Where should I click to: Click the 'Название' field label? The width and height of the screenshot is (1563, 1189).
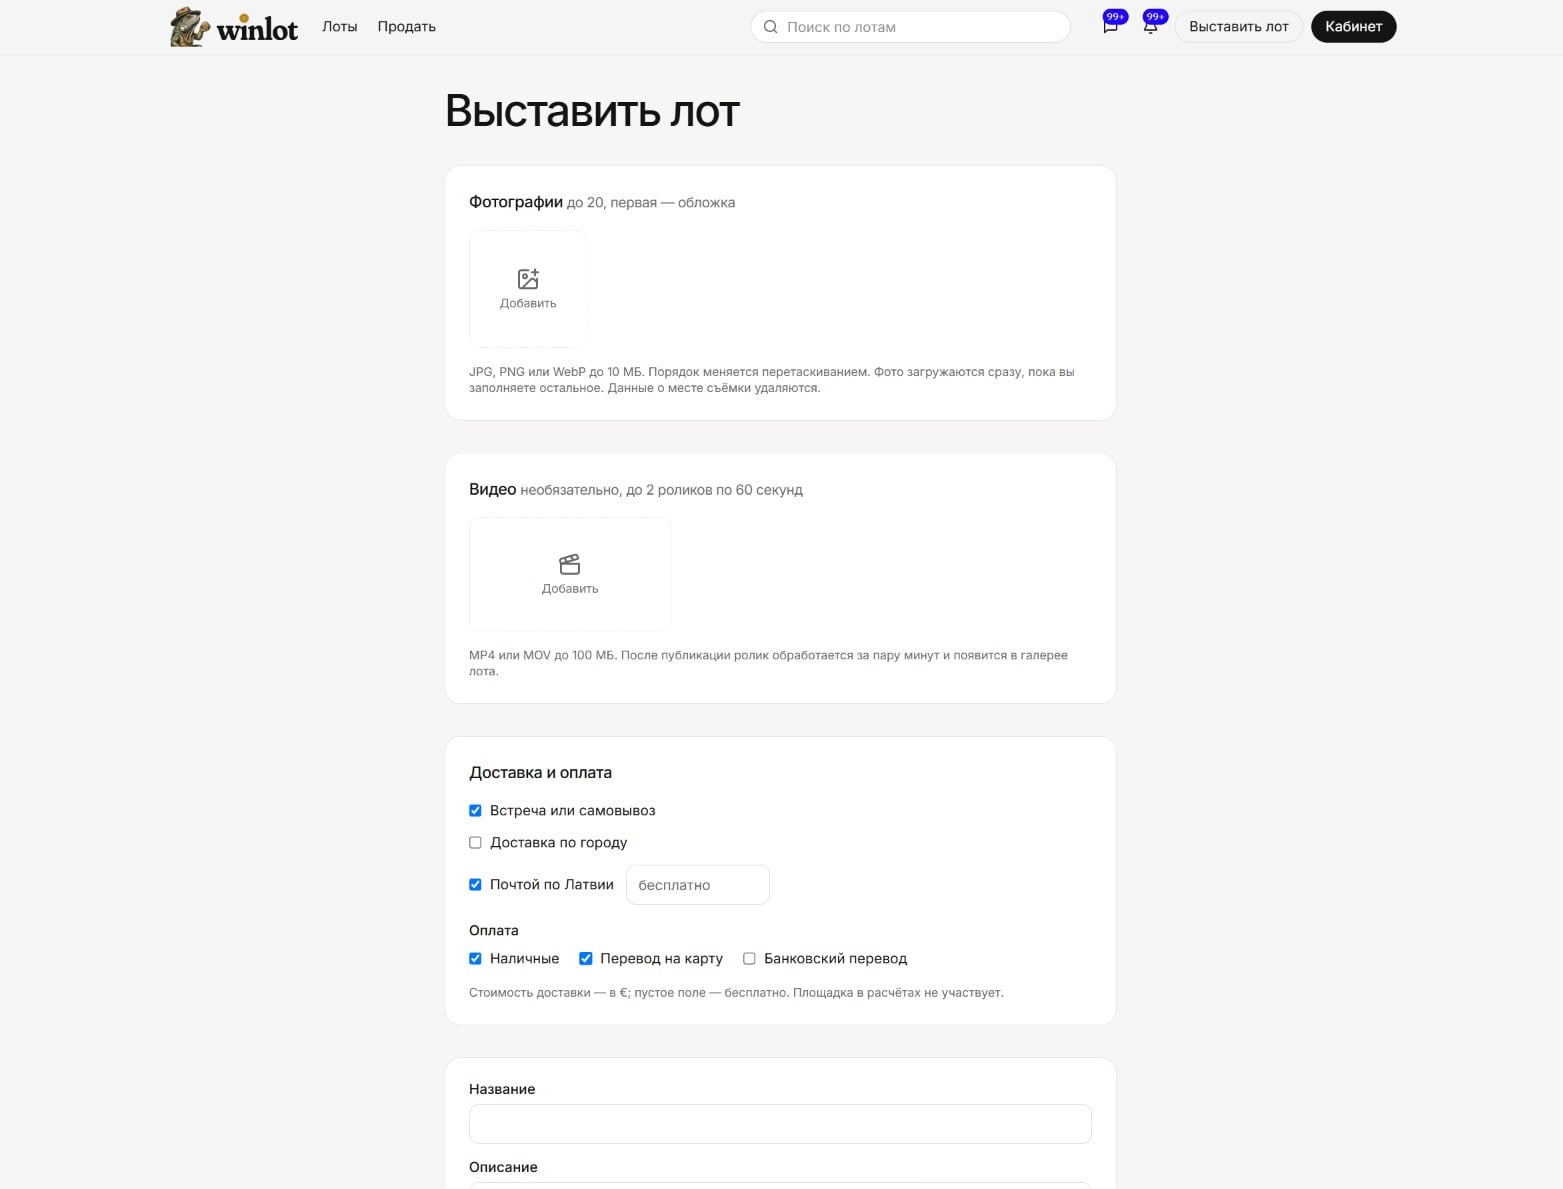click(502, 1089)
